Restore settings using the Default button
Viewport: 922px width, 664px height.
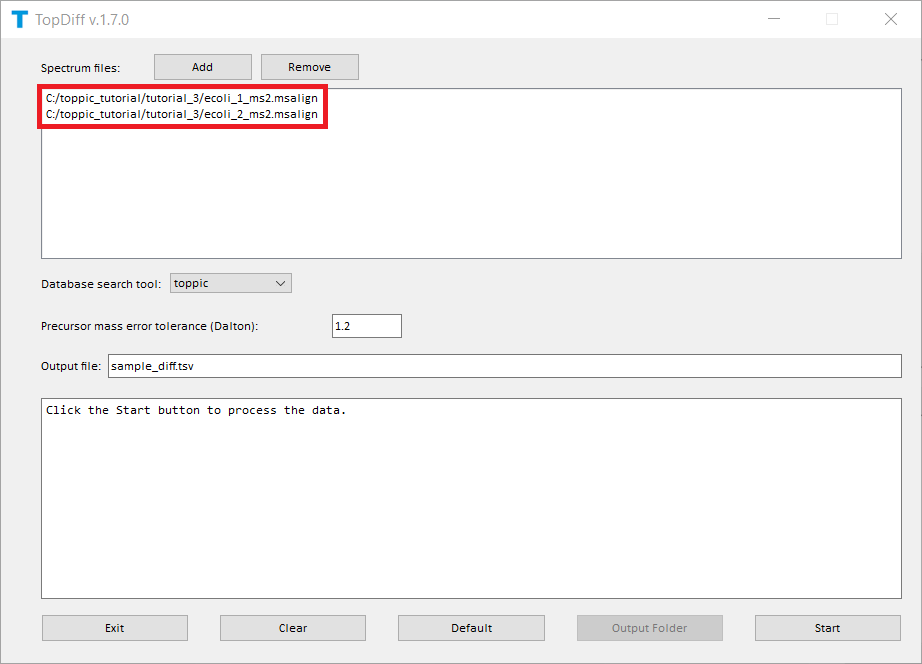[x=471, y=628]
